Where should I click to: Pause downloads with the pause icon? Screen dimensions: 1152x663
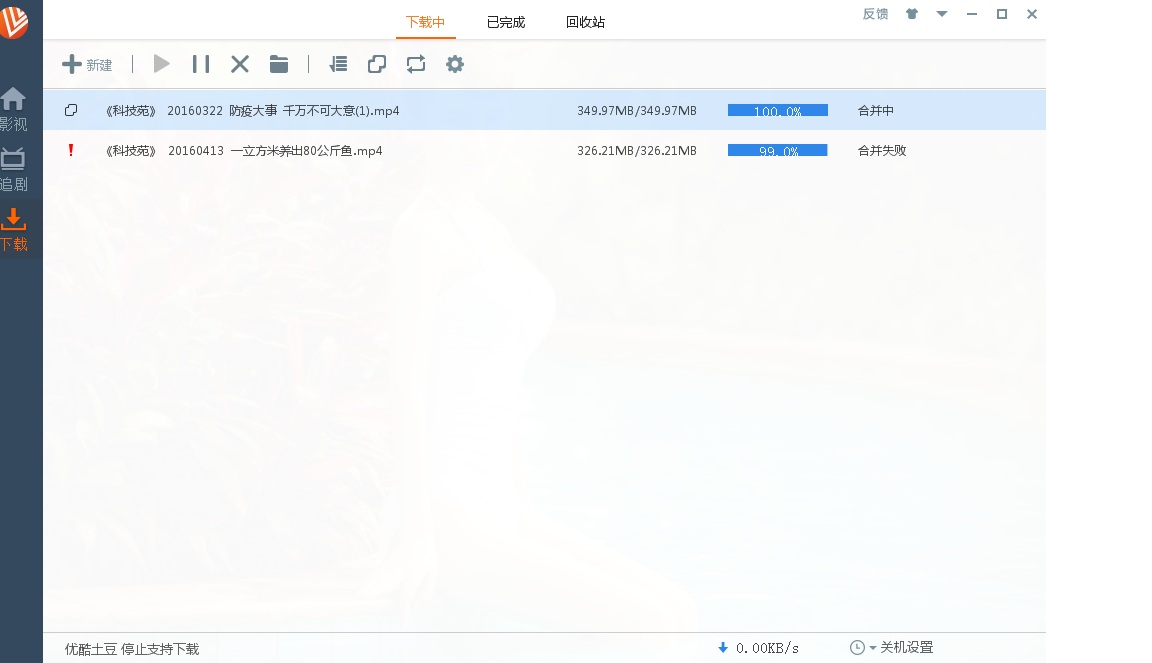(201, 64)
